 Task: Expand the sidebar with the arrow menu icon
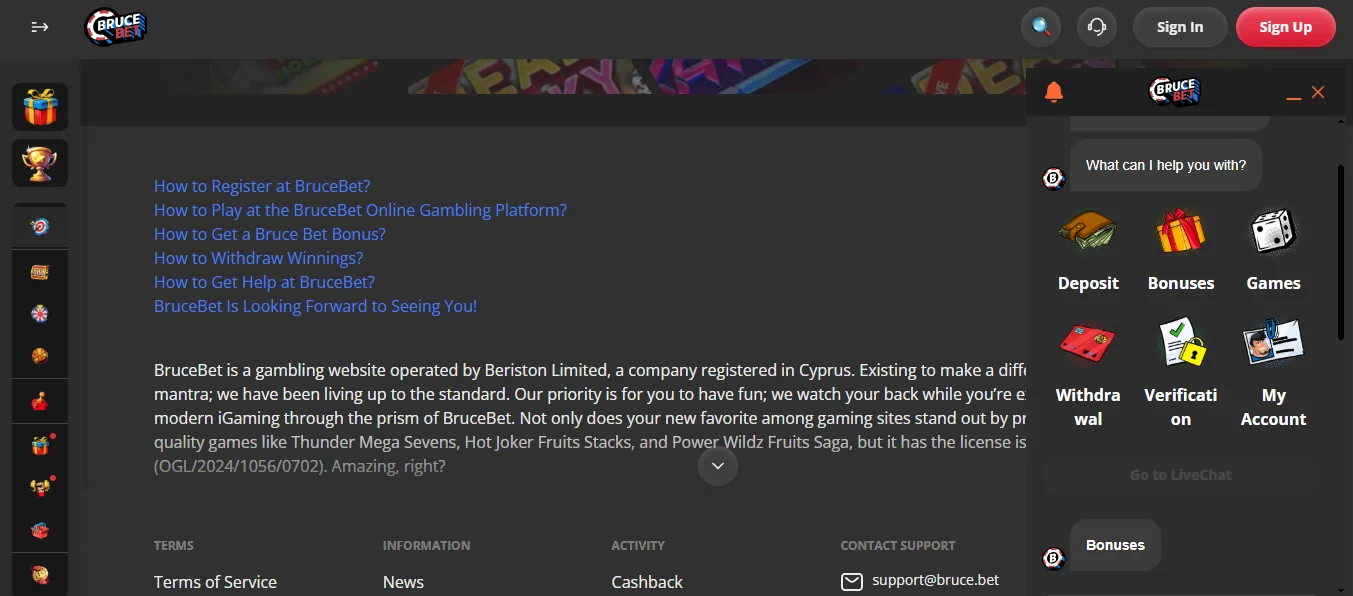[x=40, y=27]
